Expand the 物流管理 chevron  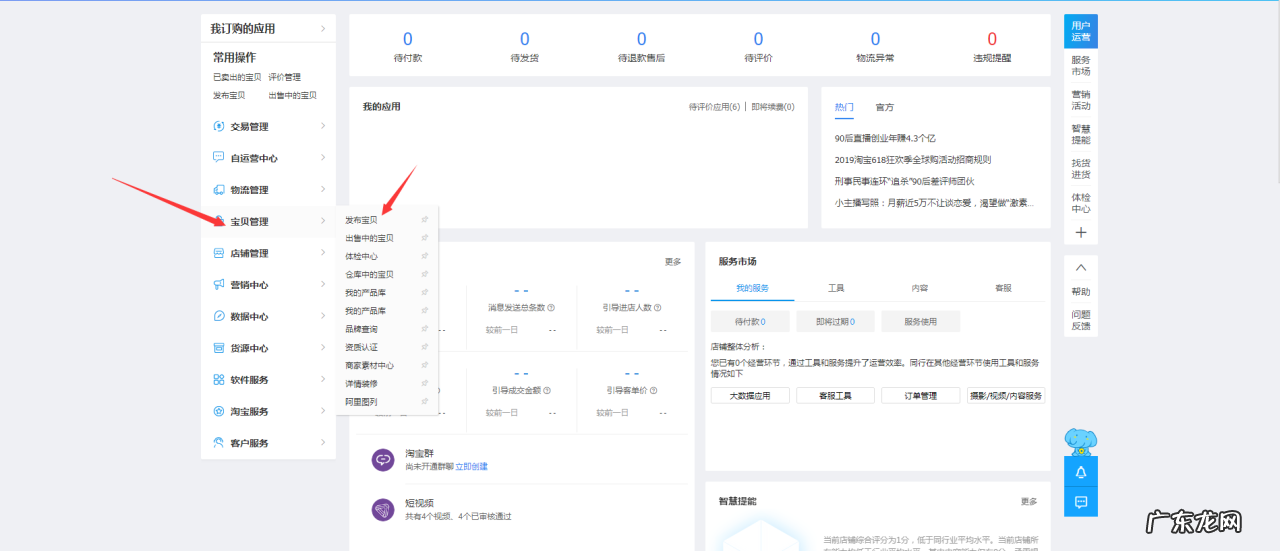click(323, 189)
